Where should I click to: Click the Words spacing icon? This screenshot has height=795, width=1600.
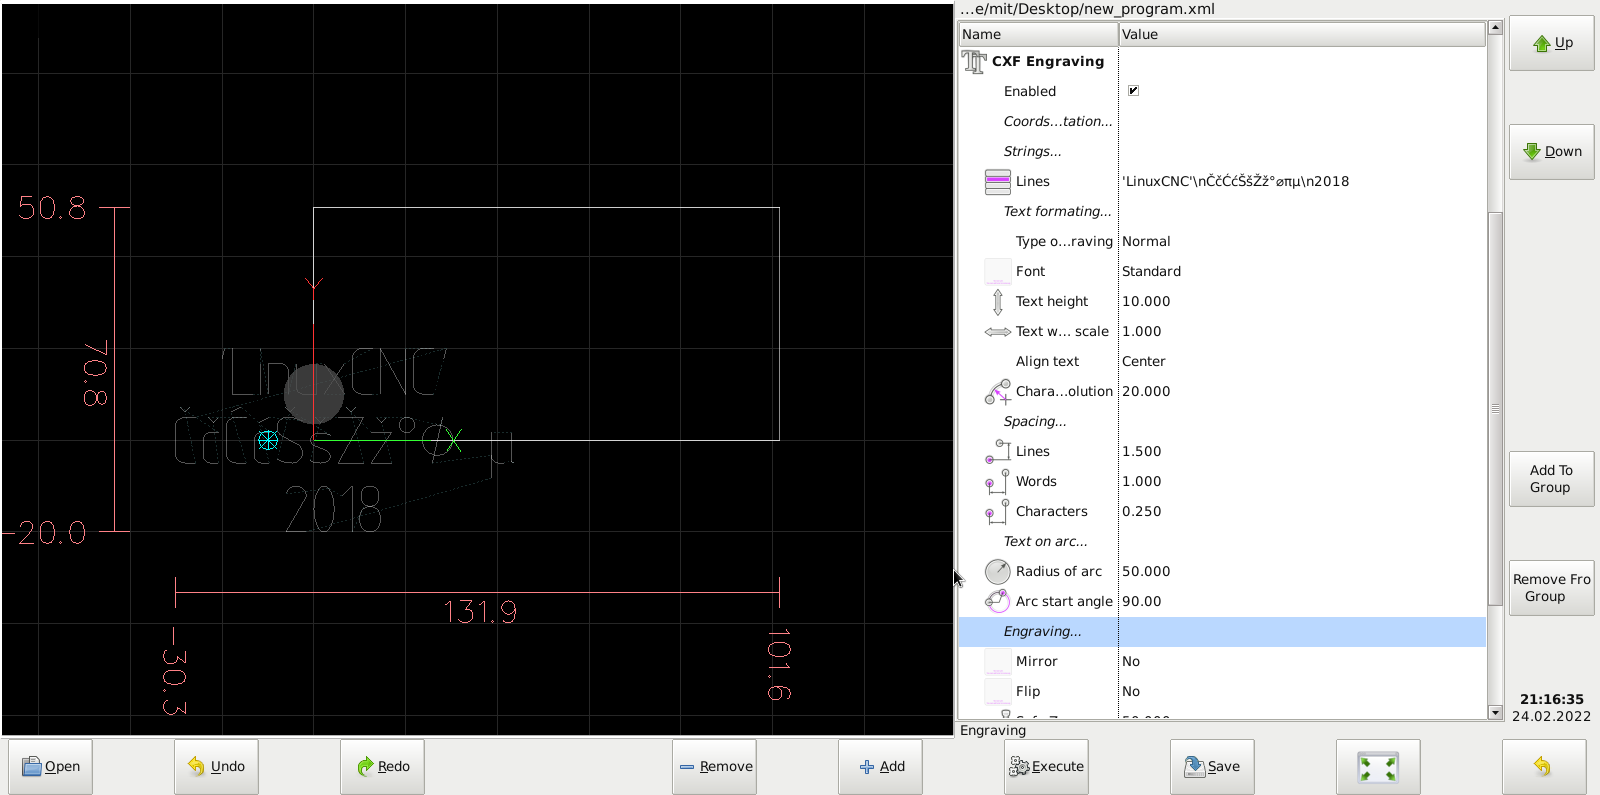(x=997, y=481)
